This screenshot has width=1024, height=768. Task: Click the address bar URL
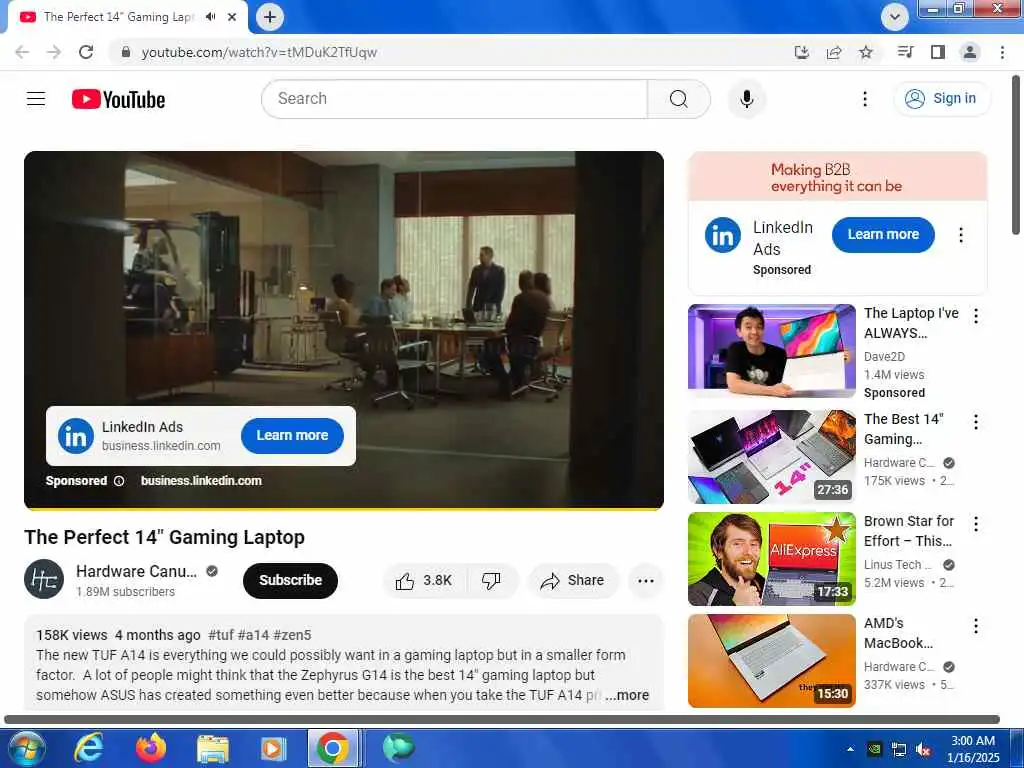259,52
